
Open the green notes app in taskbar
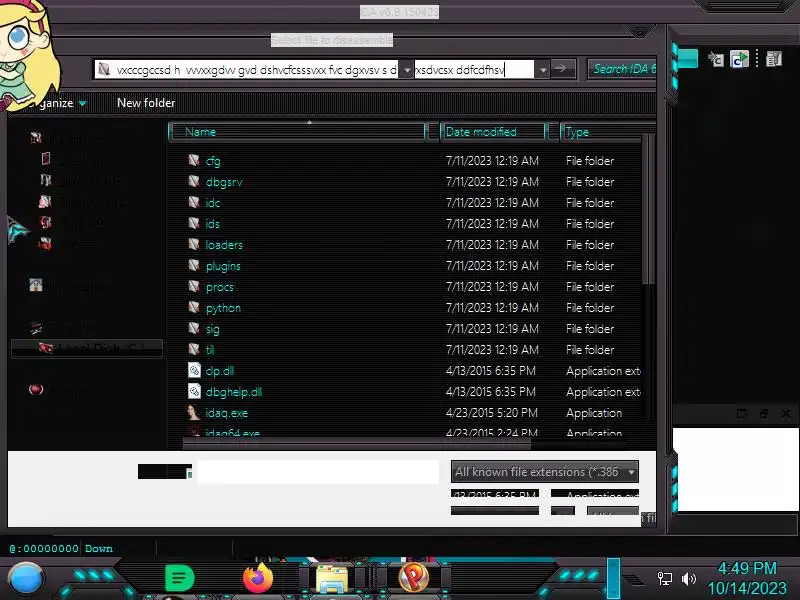pyautogui.click(x=180, y=579)
